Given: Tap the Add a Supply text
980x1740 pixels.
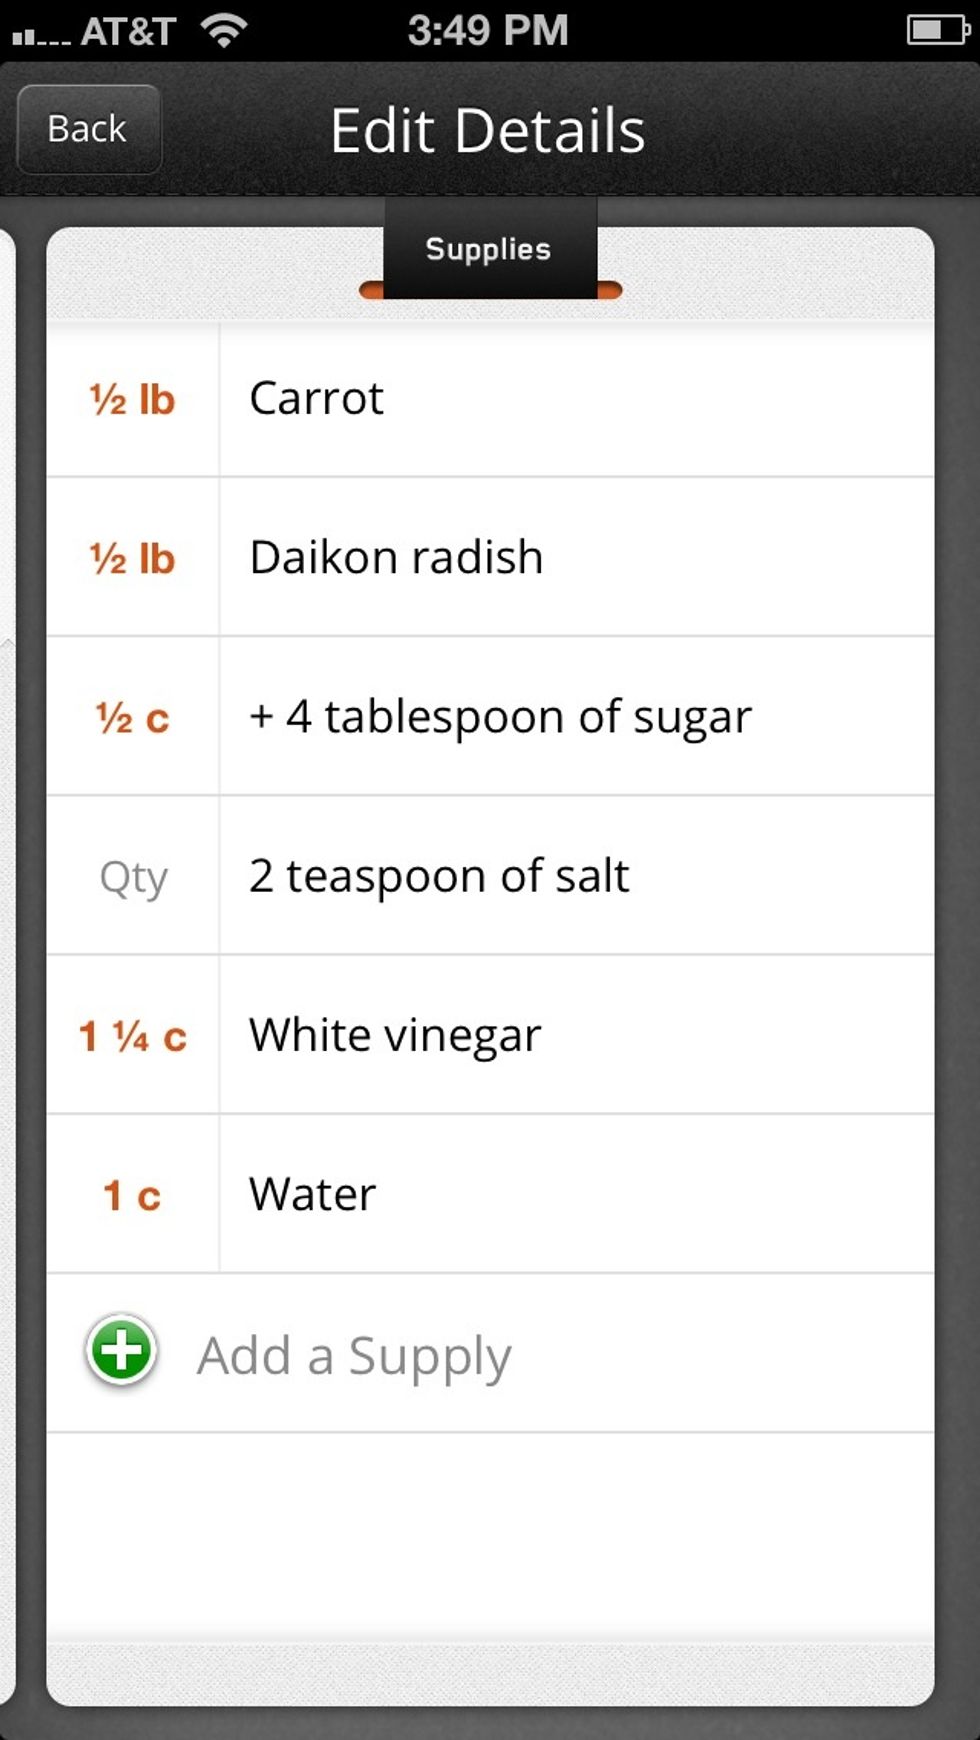Looking at the screenshot, I should click(354, 1356).
